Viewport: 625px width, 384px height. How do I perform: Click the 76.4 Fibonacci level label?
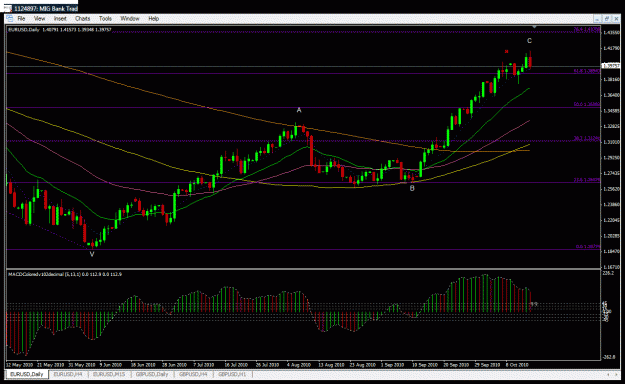tap(587, 29)
